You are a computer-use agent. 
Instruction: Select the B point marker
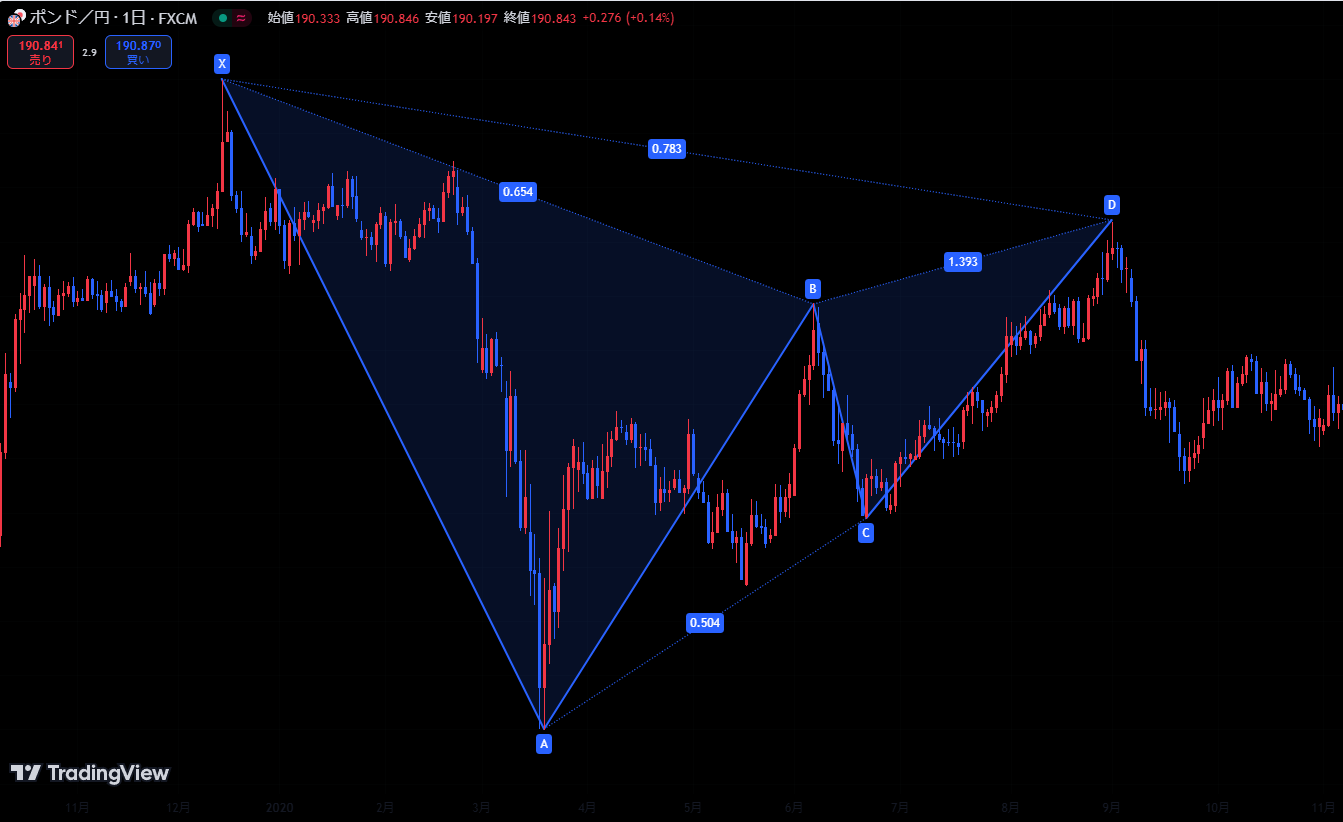tap(813, 290)
